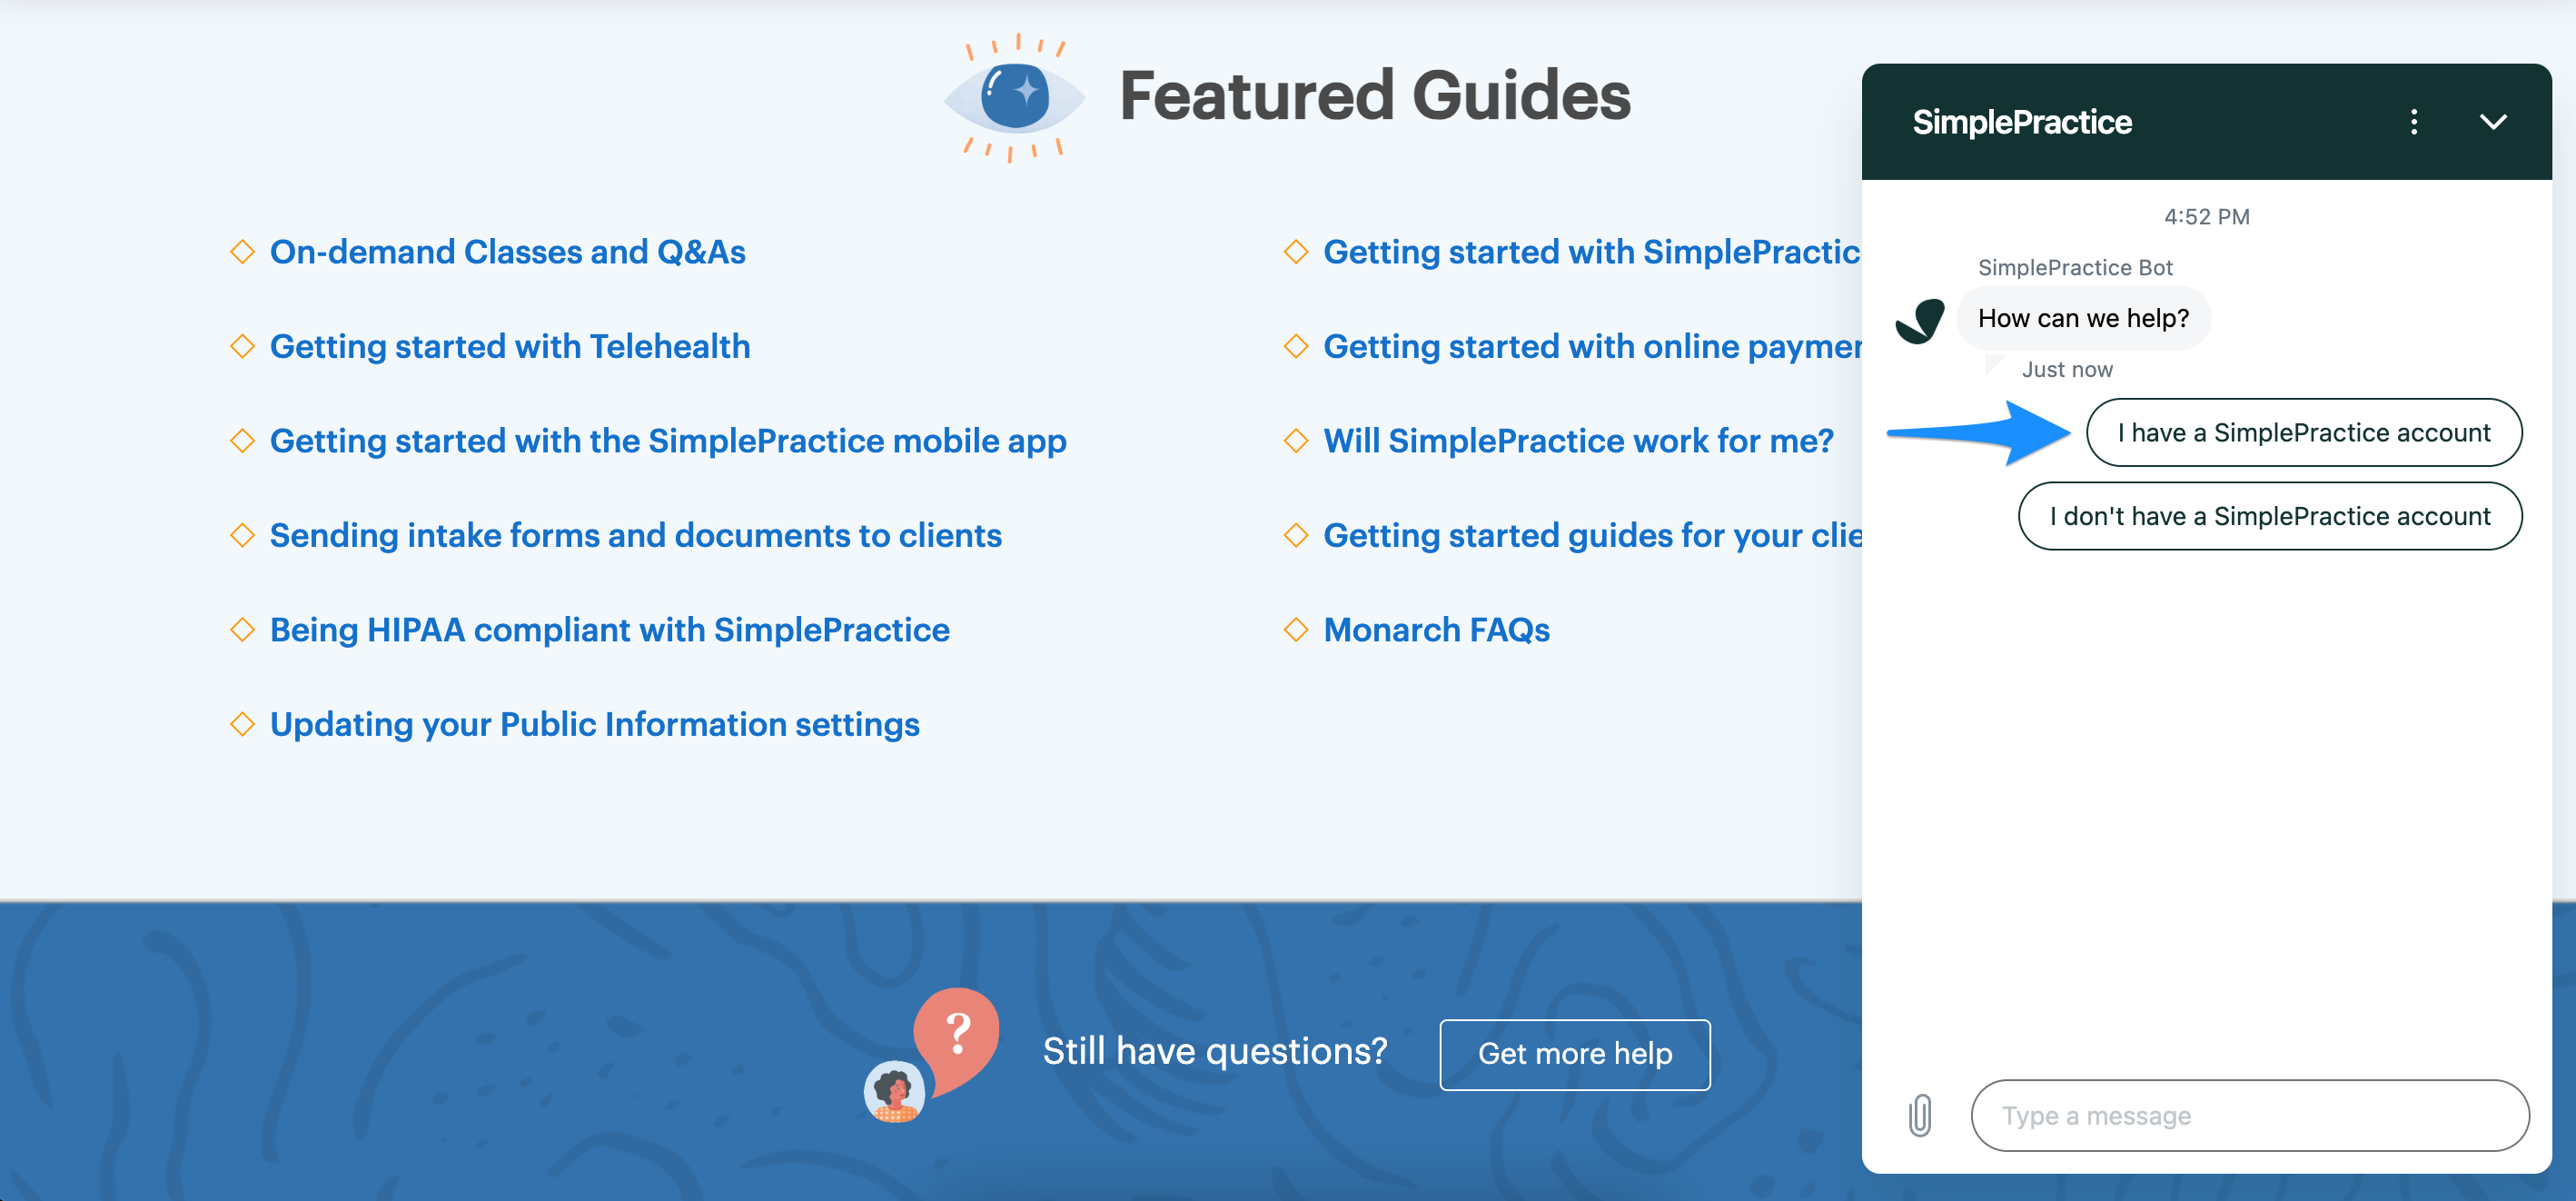
Task: Collapse the SimplePractice chat window
Action: click(x=2493, y=122)
